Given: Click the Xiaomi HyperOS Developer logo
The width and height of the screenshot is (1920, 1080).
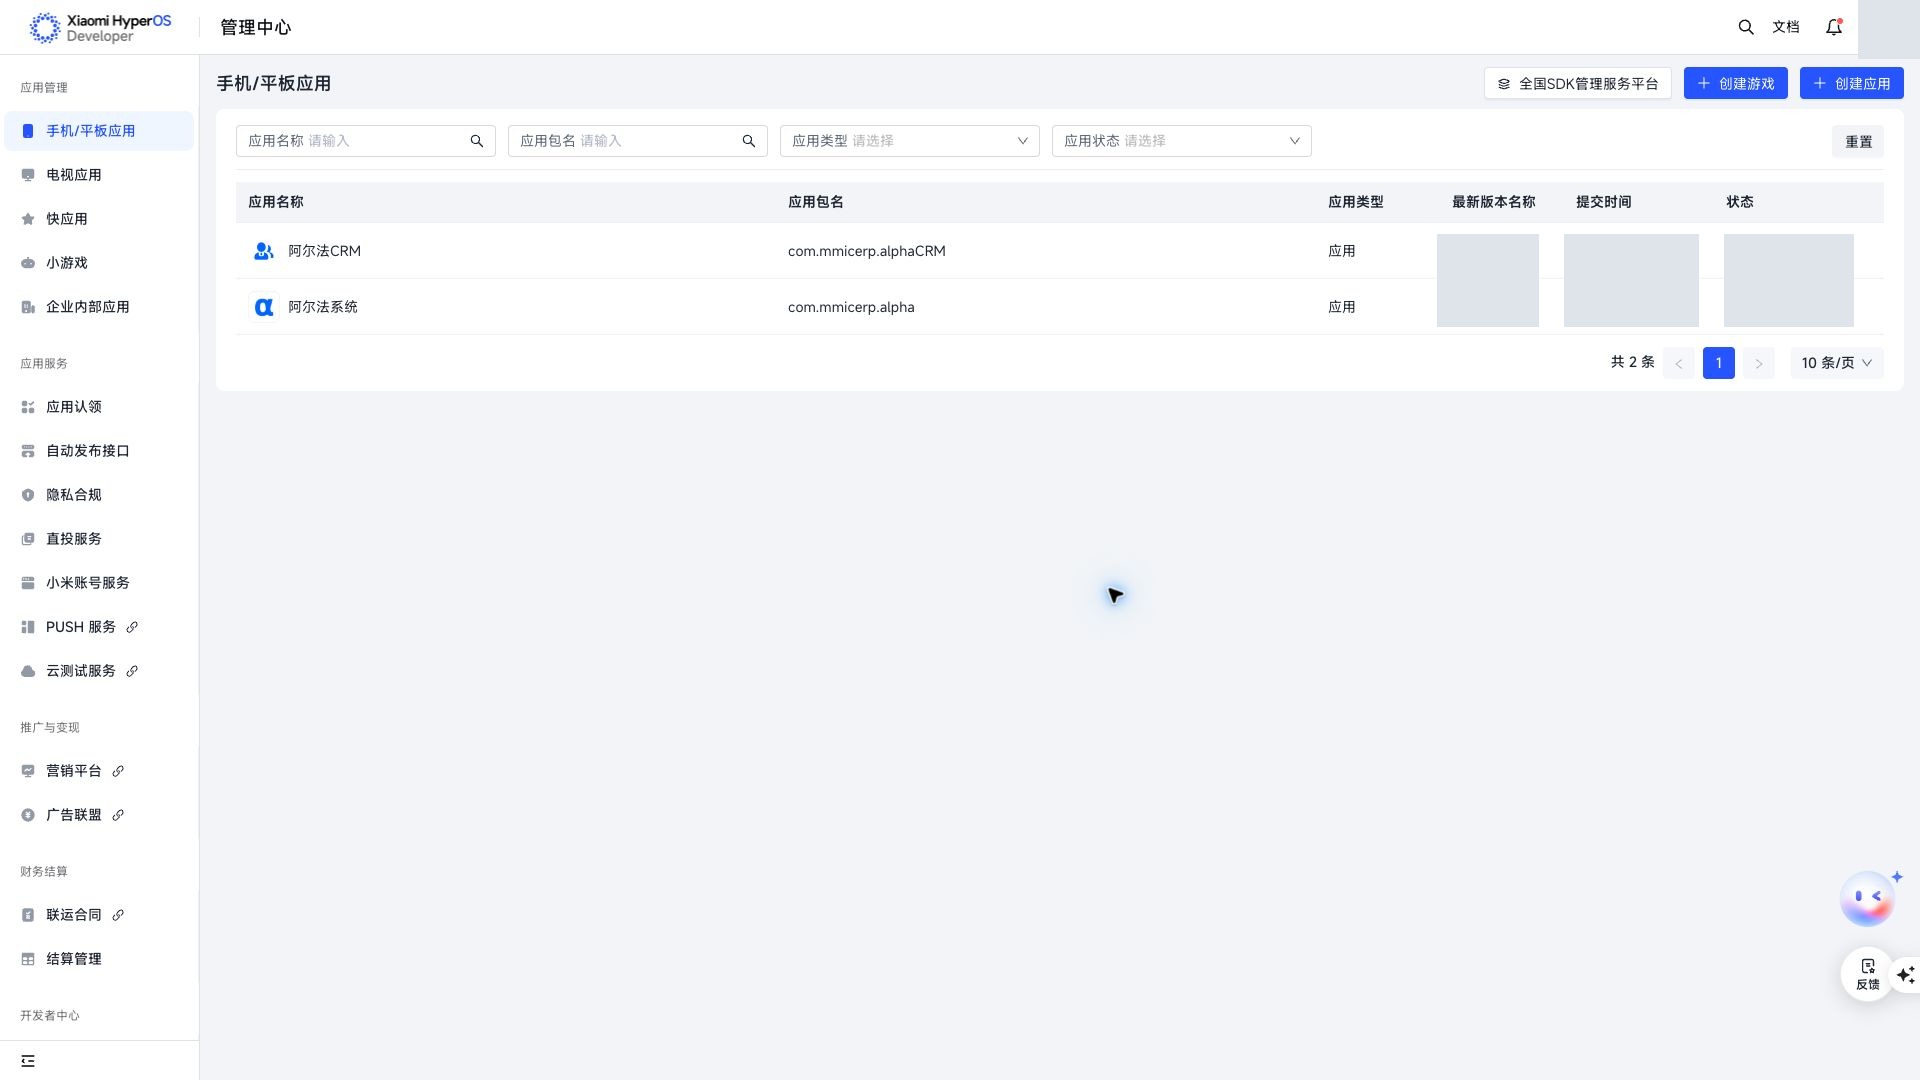Looking at the screenshot, I should tap(100, 28).
